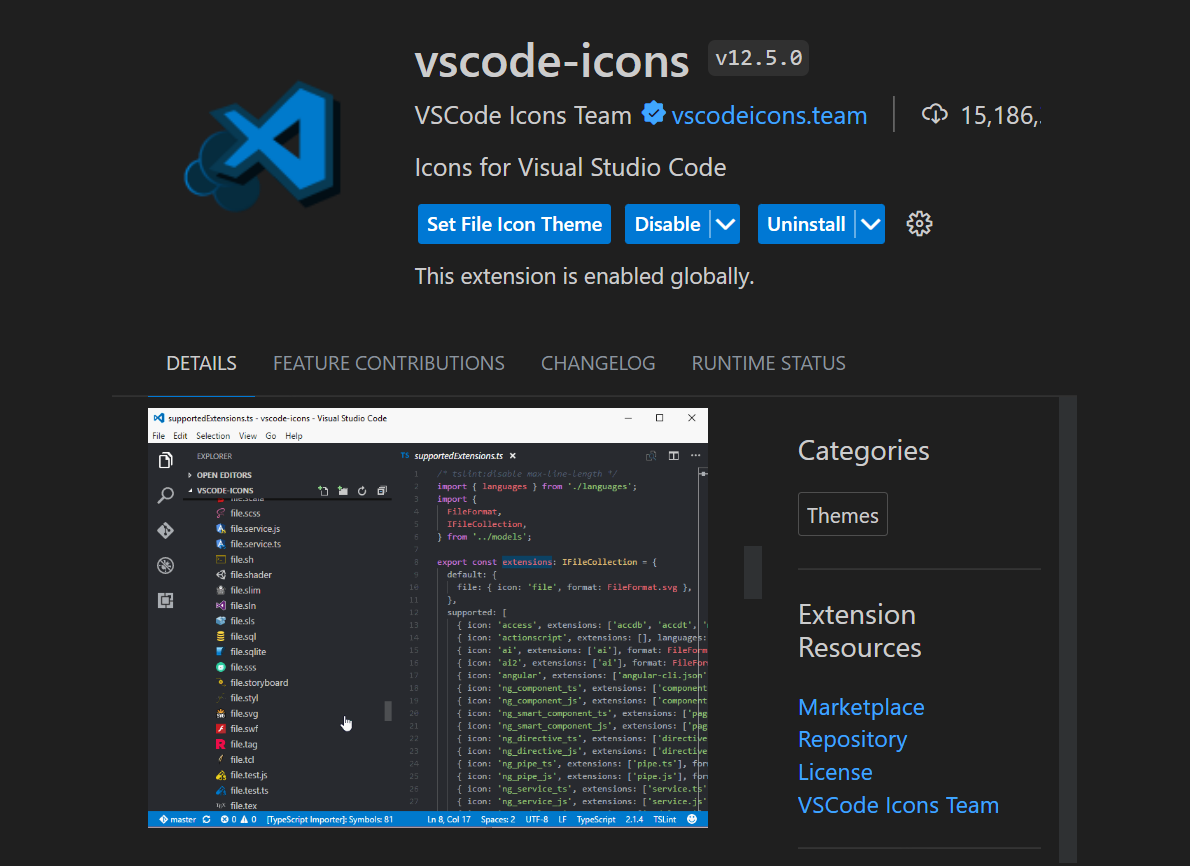Click Split Editor icon in preview screenshot

673,456
